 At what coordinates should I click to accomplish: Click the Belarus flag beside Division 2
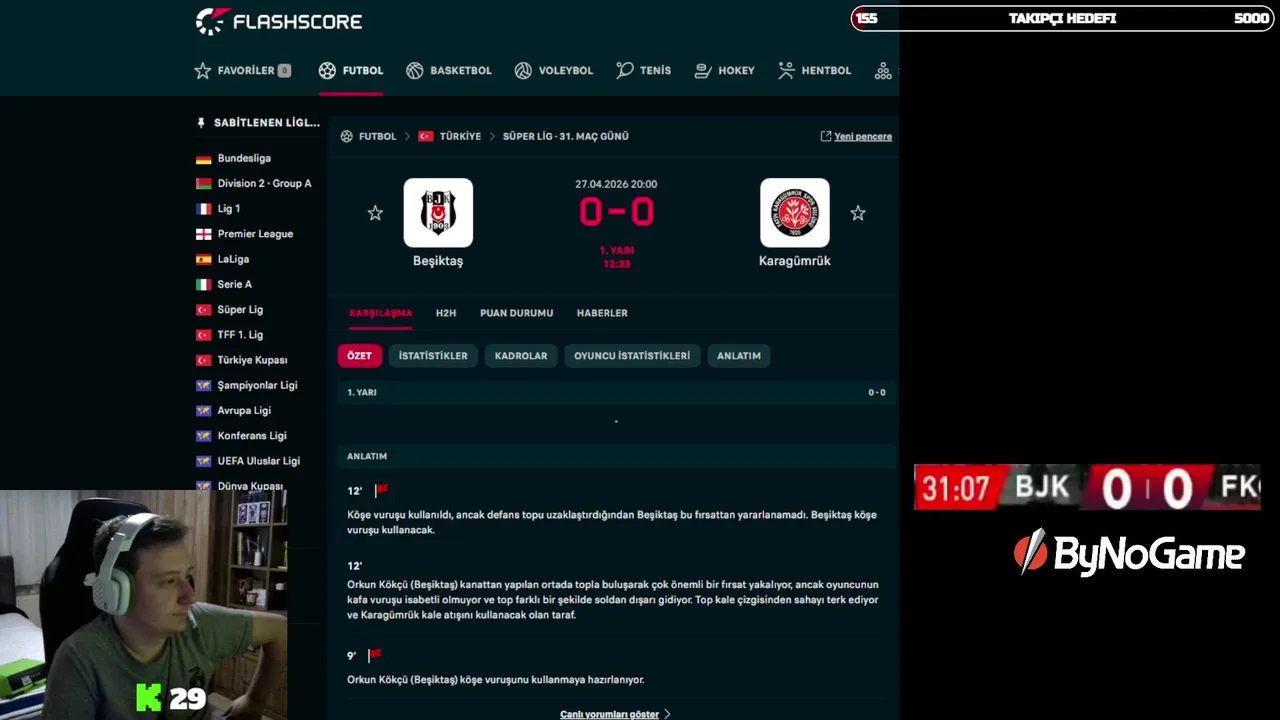pos(203,184)
